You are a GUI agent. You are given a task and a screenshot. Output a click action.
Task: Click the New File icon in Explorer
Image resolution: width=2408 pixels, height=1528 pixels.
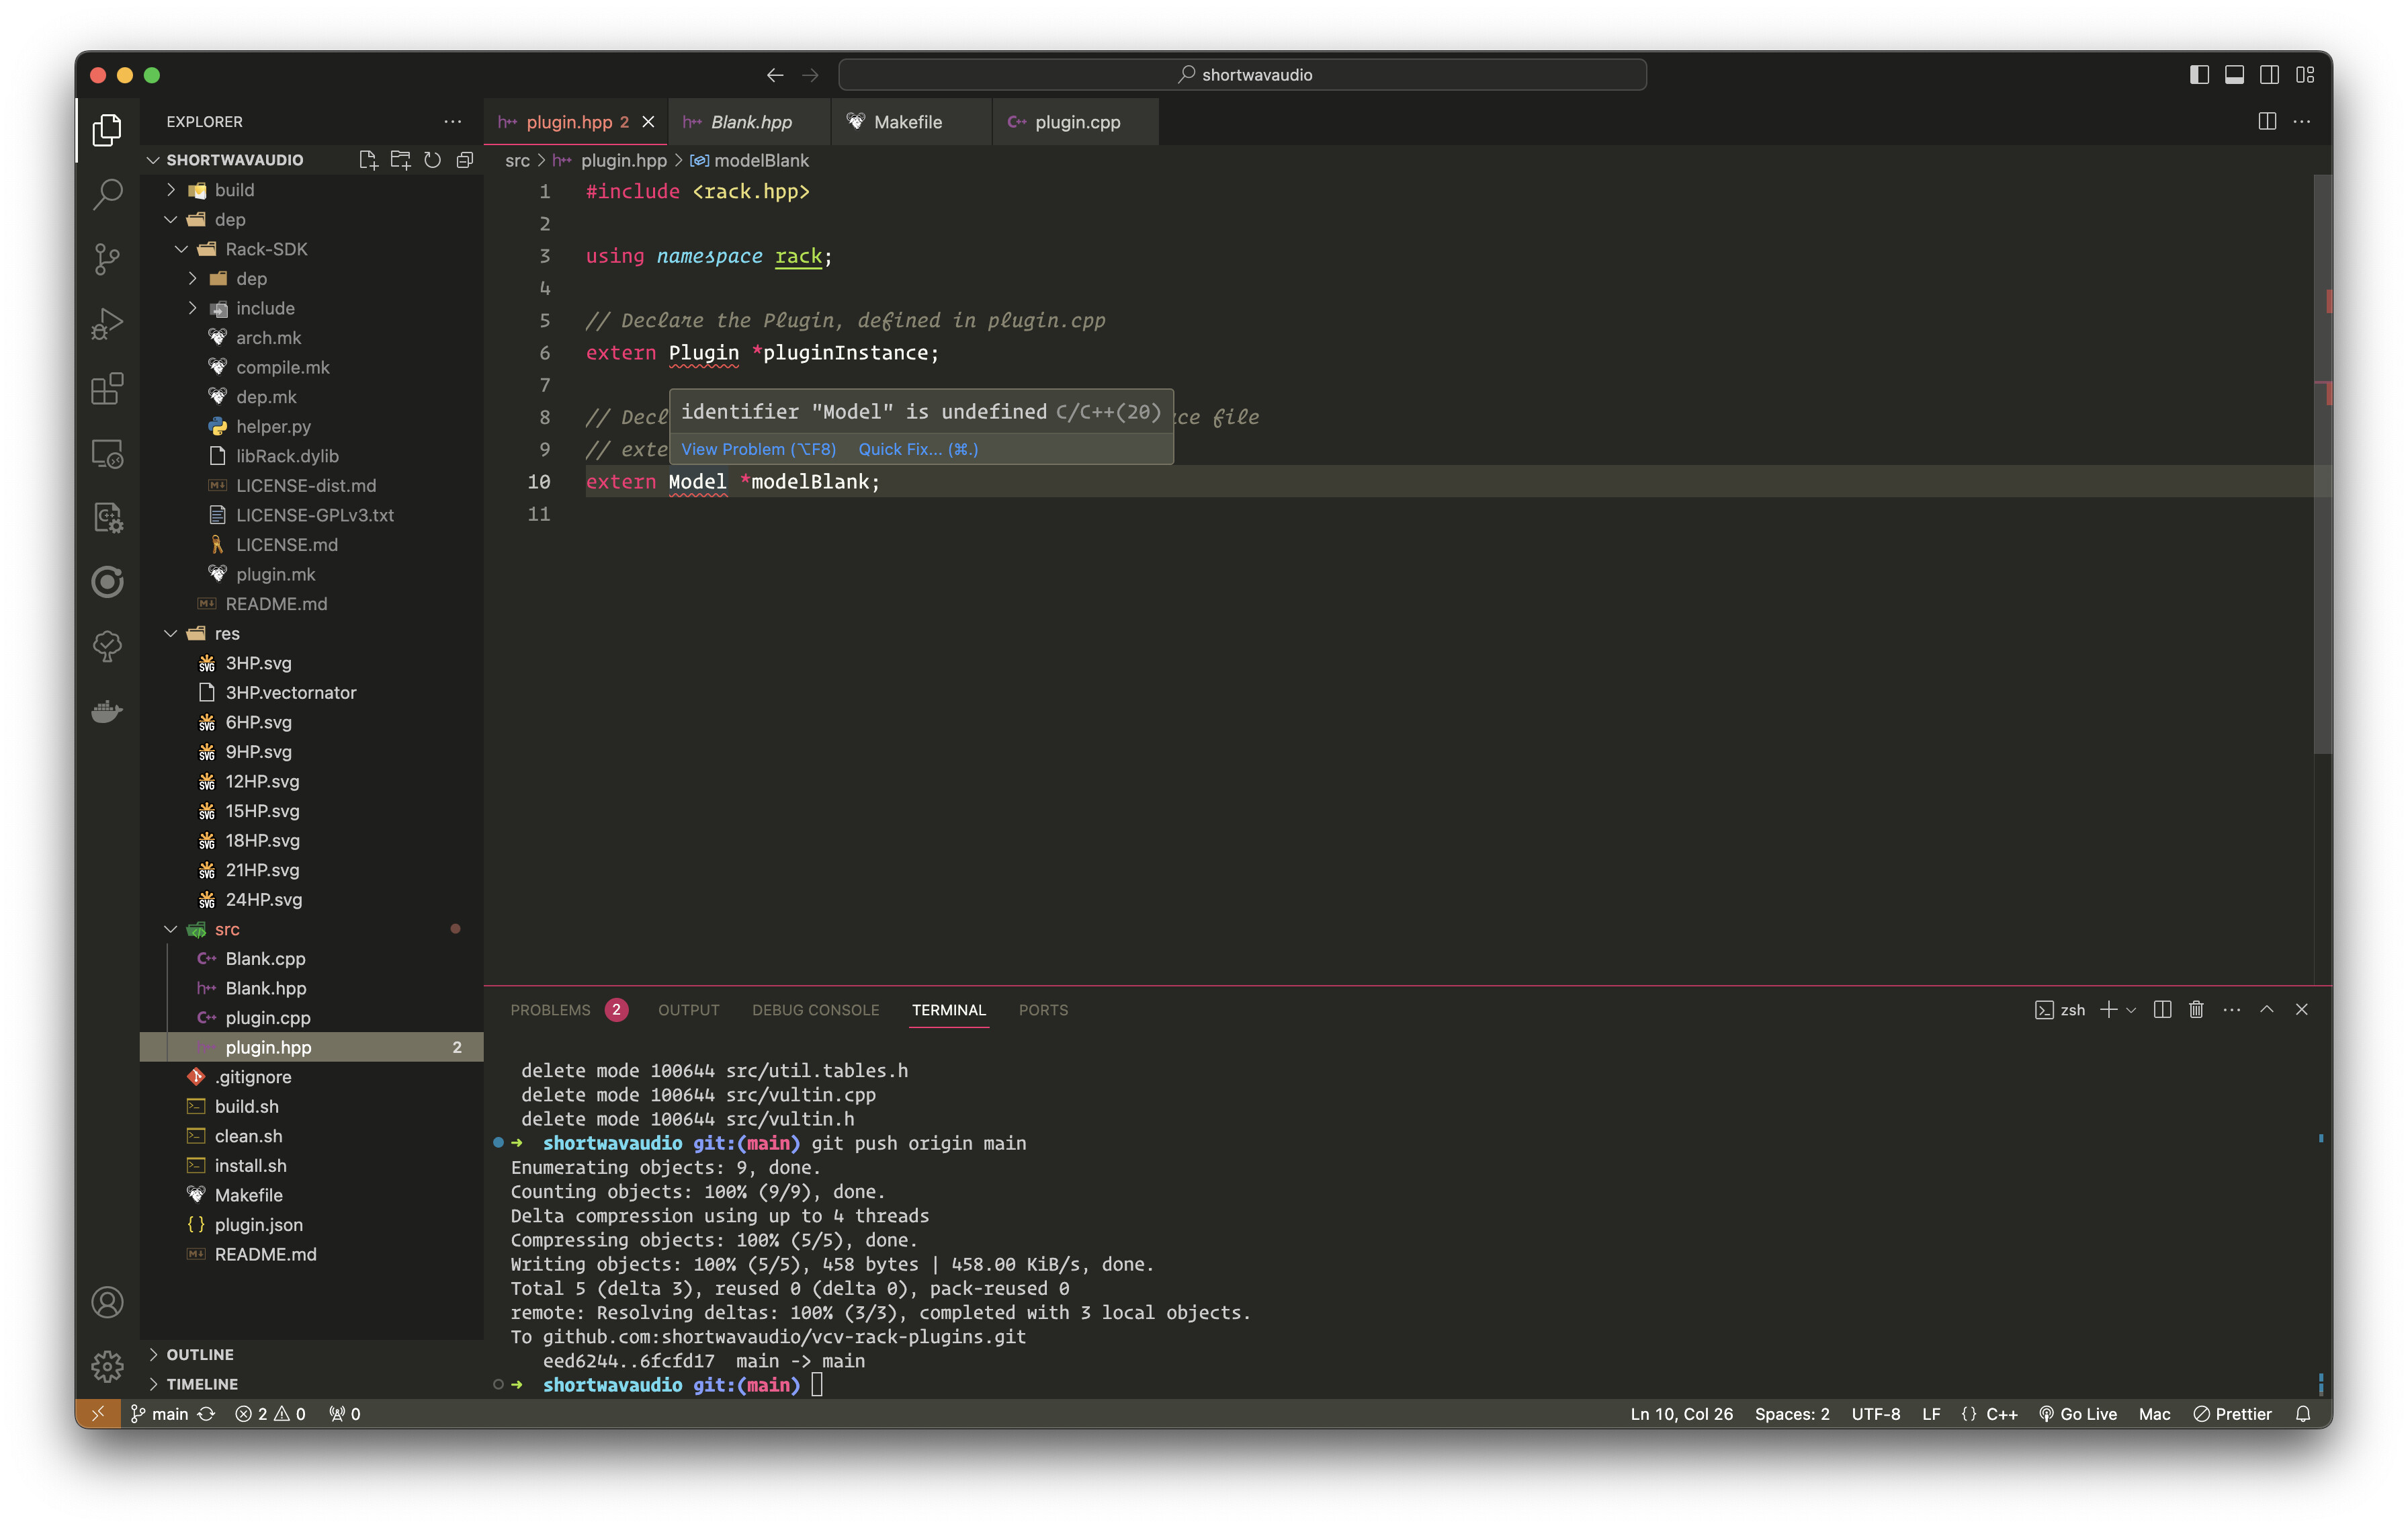click(x=367, y=160)
